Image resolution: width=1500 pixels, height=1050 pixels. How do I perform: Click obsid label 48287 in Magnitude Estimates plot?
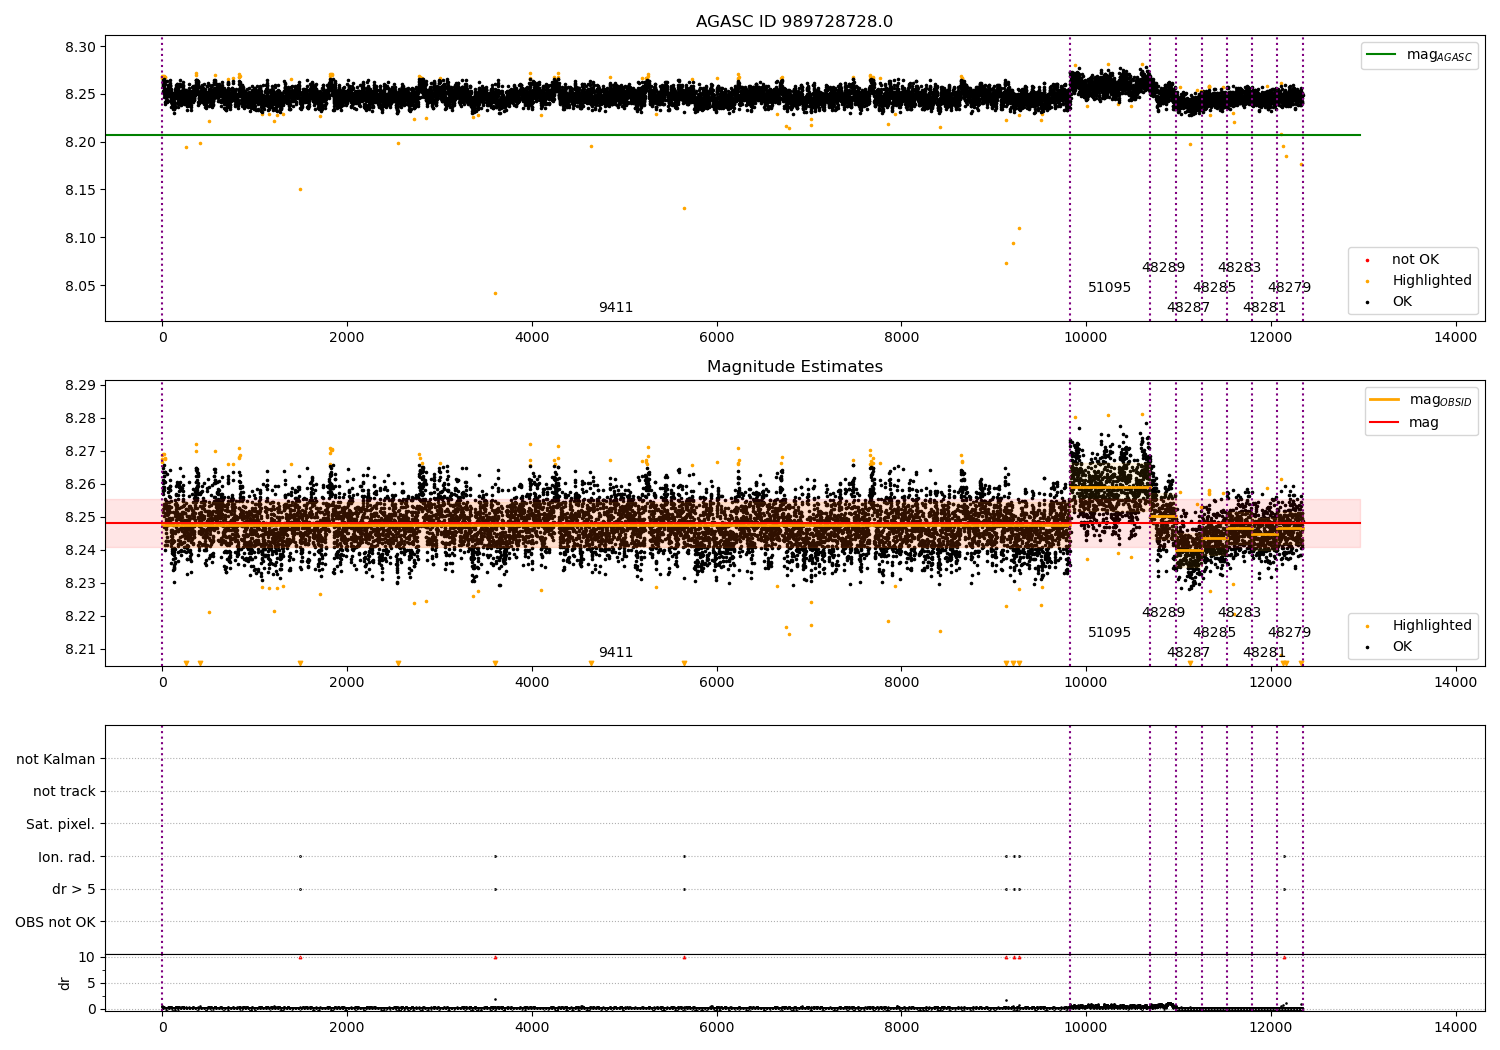[1189, 653]
